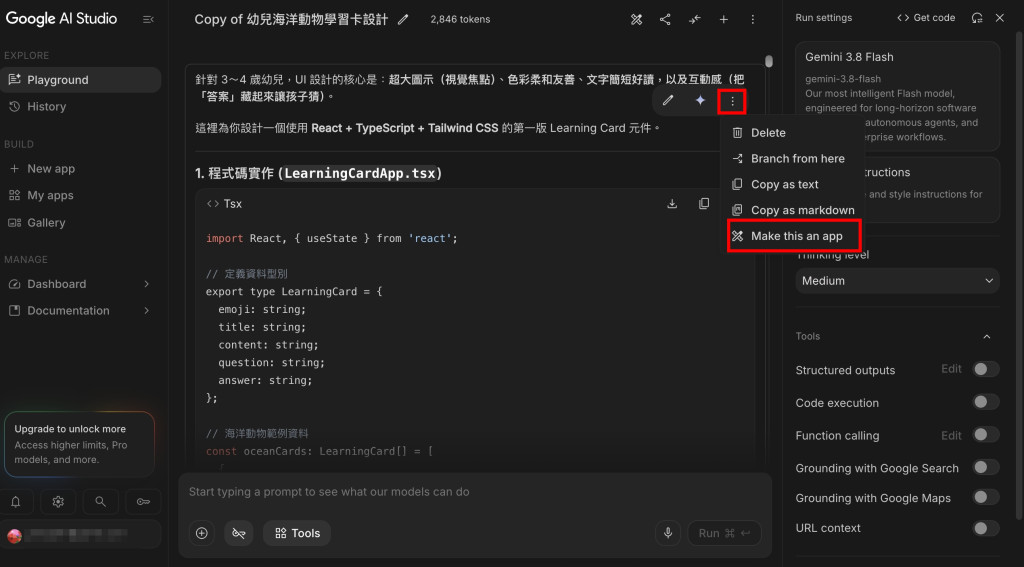Add media with the plus circle icon

202,533
